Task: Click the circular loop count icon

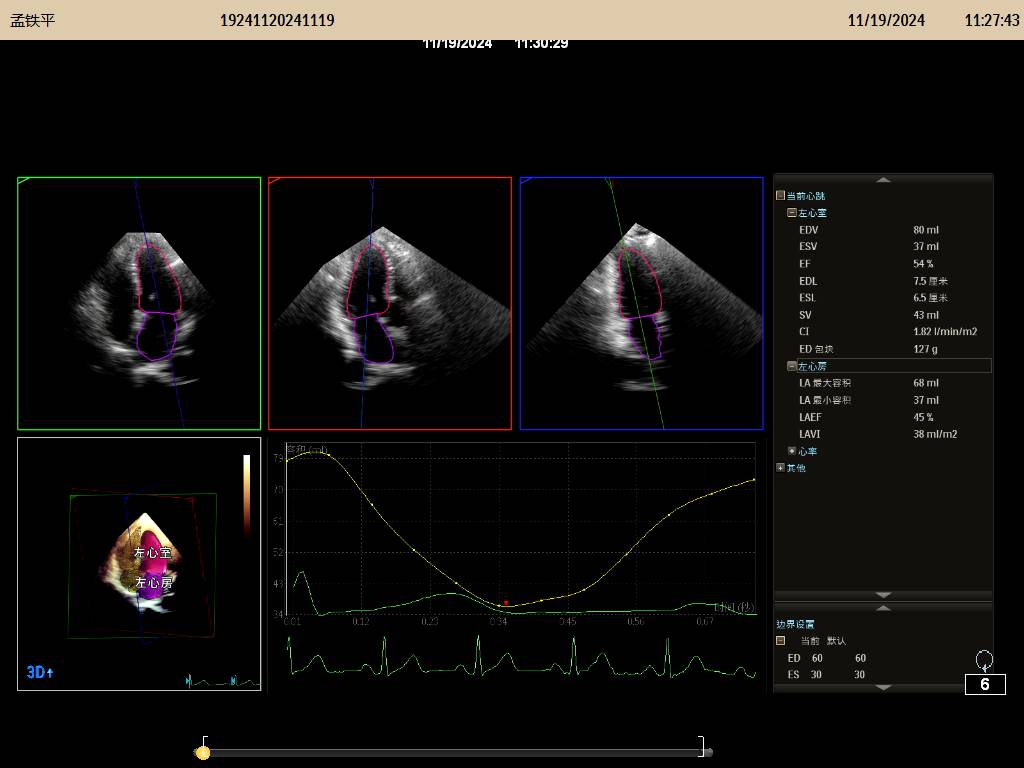Action: [984, 659]
